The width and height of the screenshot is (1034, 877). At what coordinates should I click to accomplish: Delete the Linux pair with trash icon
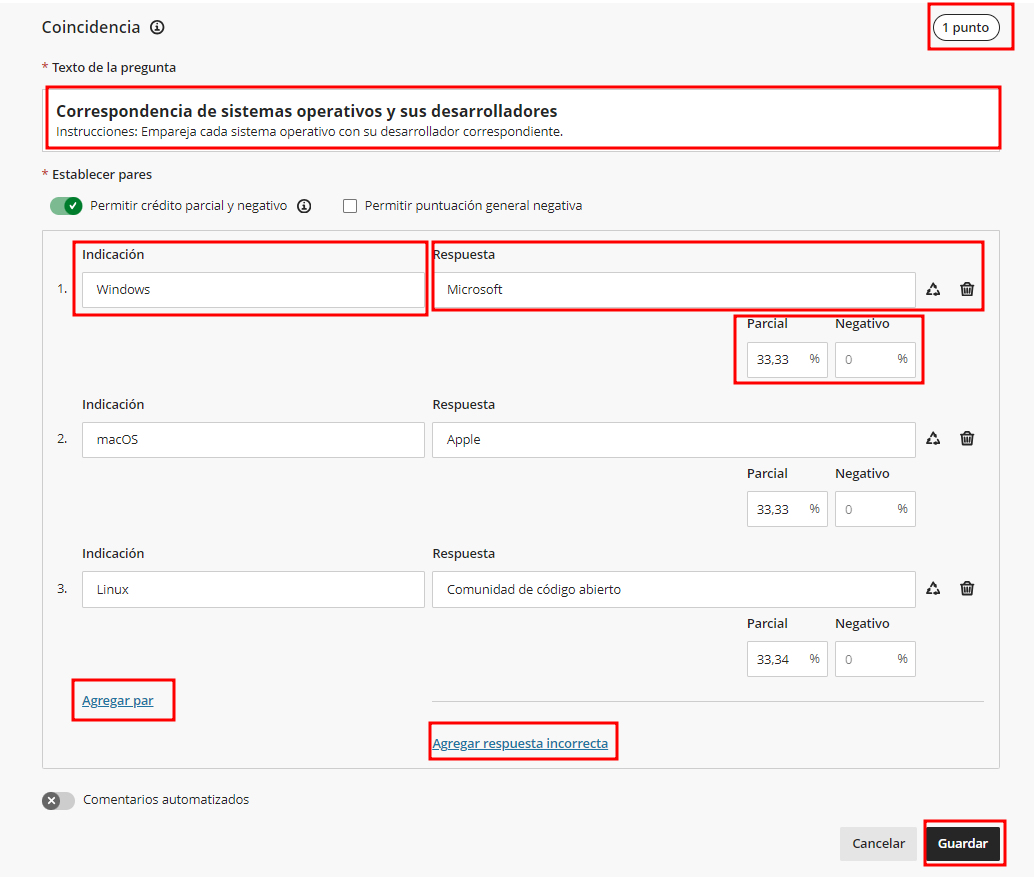pos(967,588)
